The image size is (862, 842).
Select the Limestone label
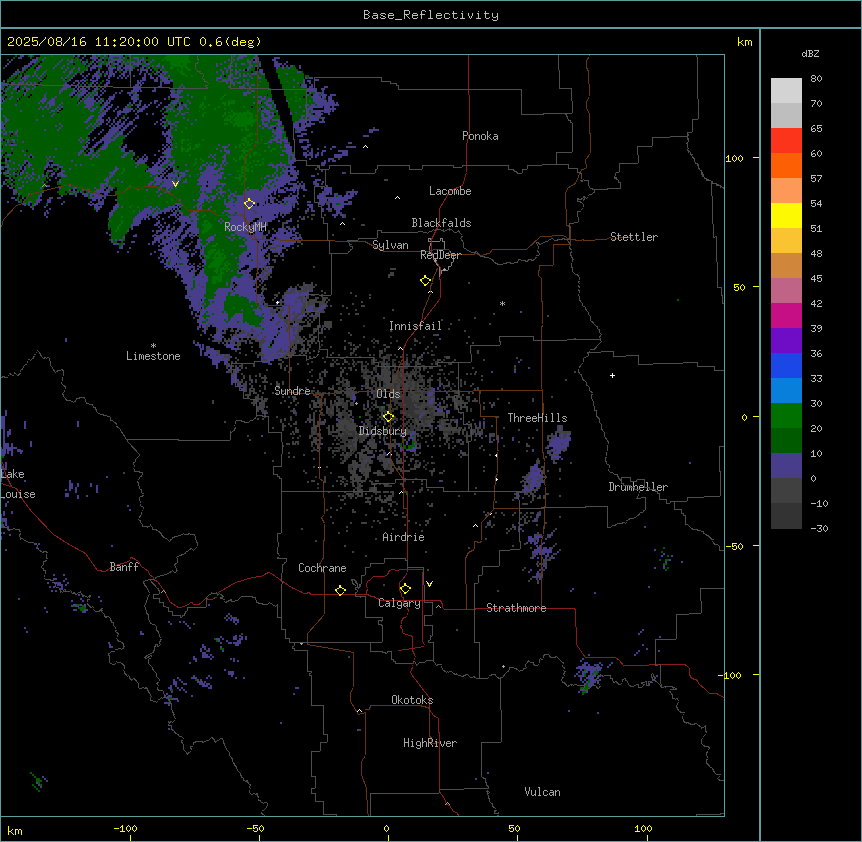tap(153, 356)
